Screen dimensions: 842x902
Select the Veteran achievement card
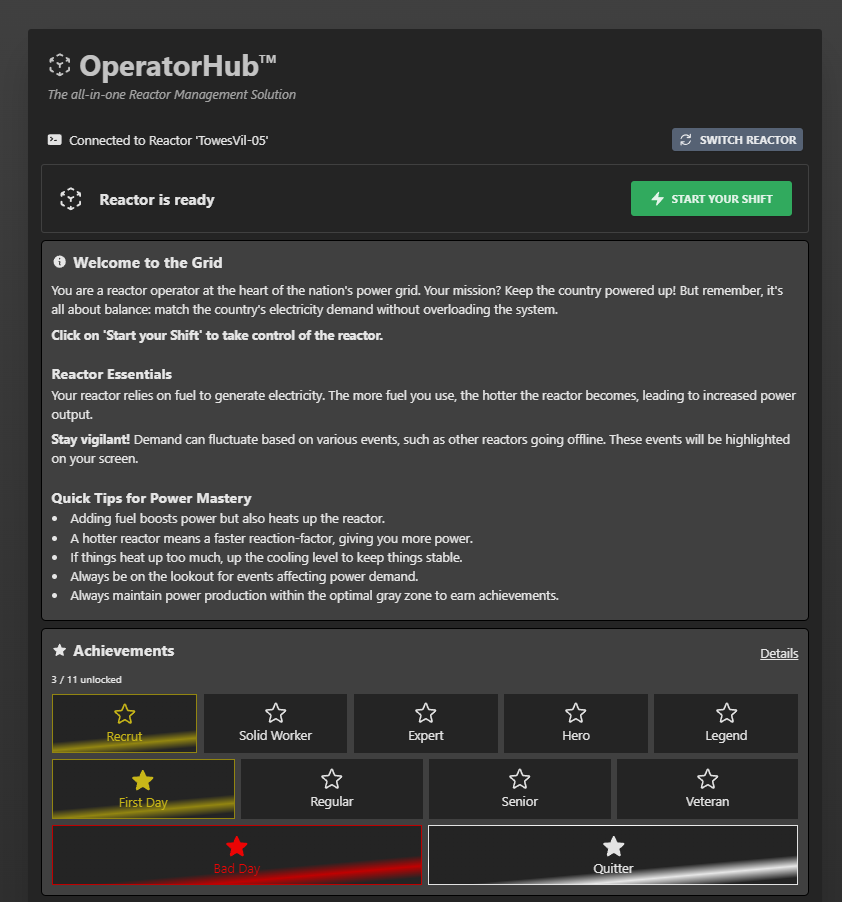707,789
